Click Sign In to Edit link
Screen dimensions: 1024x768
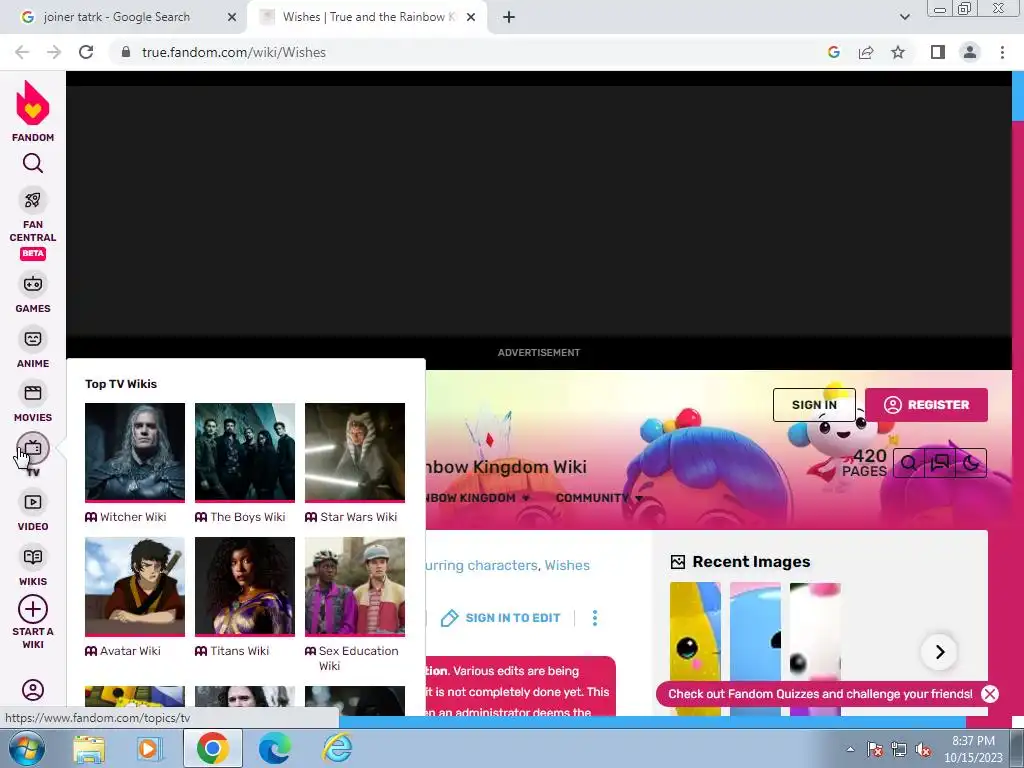click(x=500, y=618)
